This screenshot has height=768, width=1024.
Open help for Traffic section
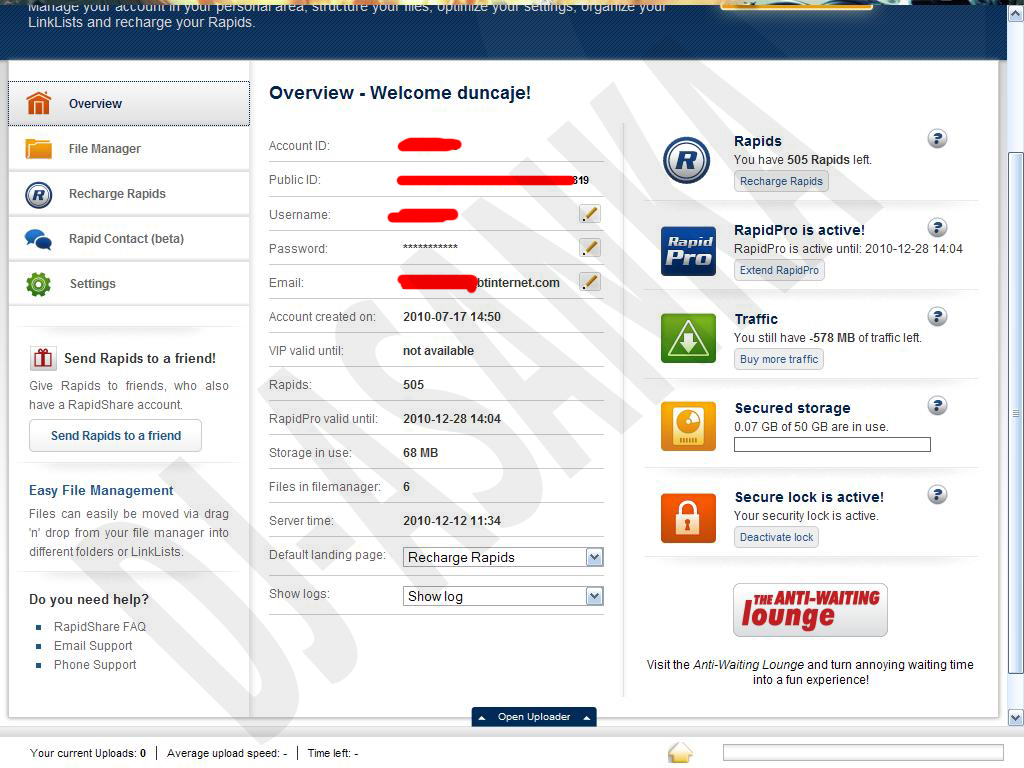click(x=937, y=317)
